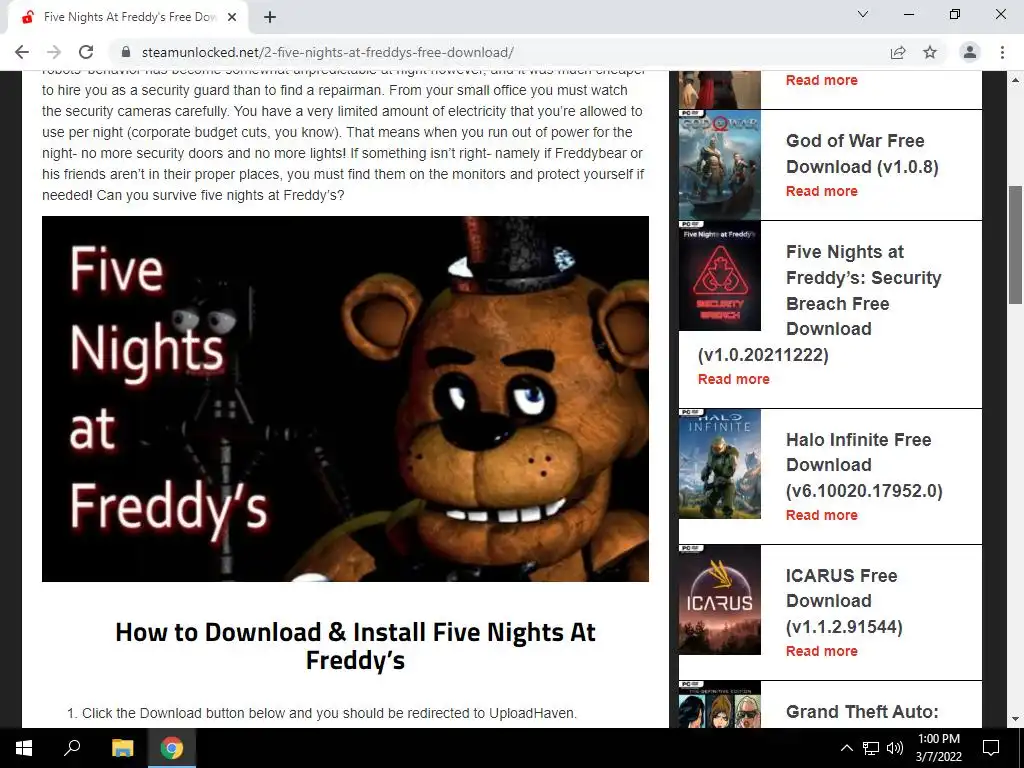Select the Five Nights At Freddy's tab

(x=128, y=17)
